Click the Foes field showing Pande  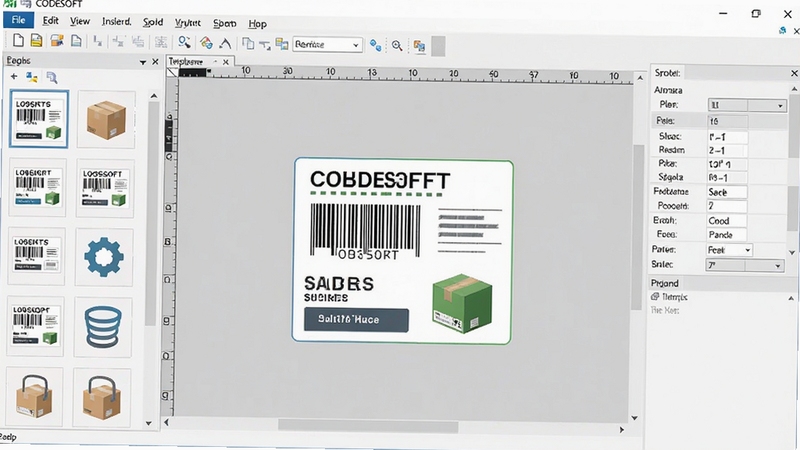(727, 235)
